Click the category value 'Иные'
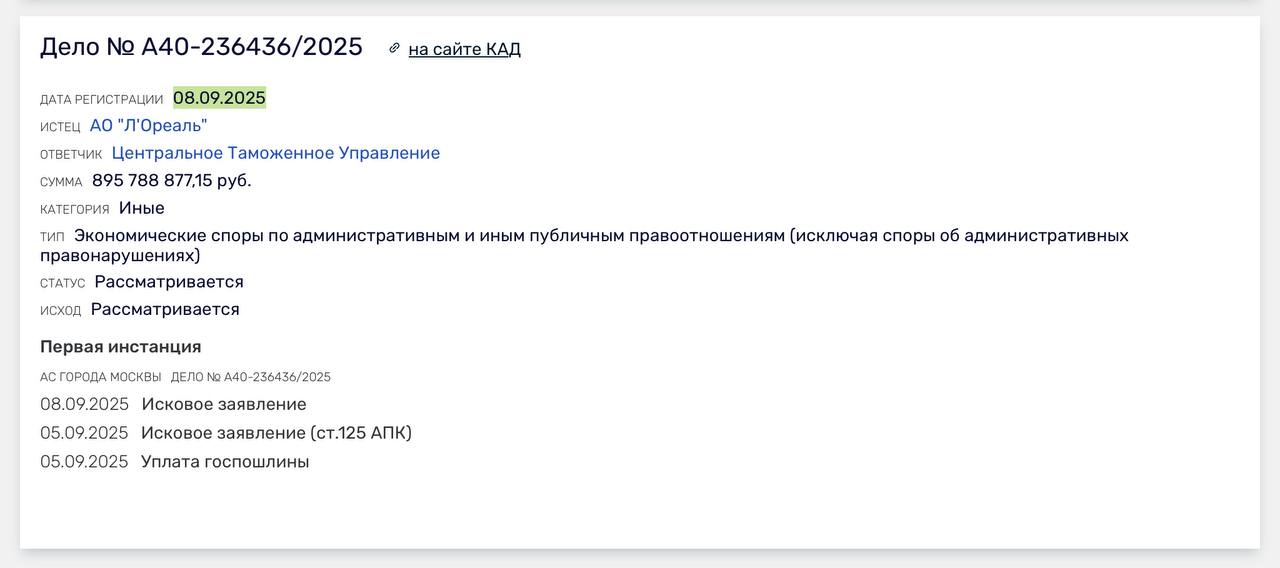 click(141, 208)
